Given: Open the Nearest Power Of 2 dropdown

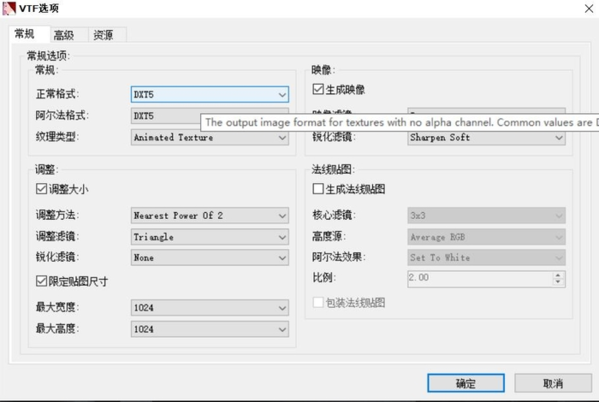Looking at the screenshot, I should [x=210, y=216].
